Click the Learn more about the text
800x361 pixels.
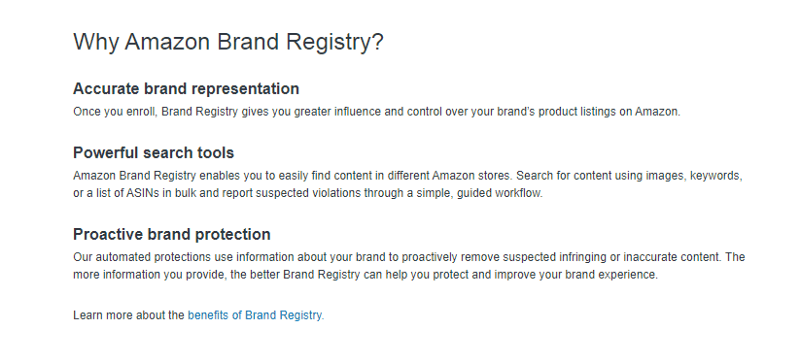click(x=129, y=315)
